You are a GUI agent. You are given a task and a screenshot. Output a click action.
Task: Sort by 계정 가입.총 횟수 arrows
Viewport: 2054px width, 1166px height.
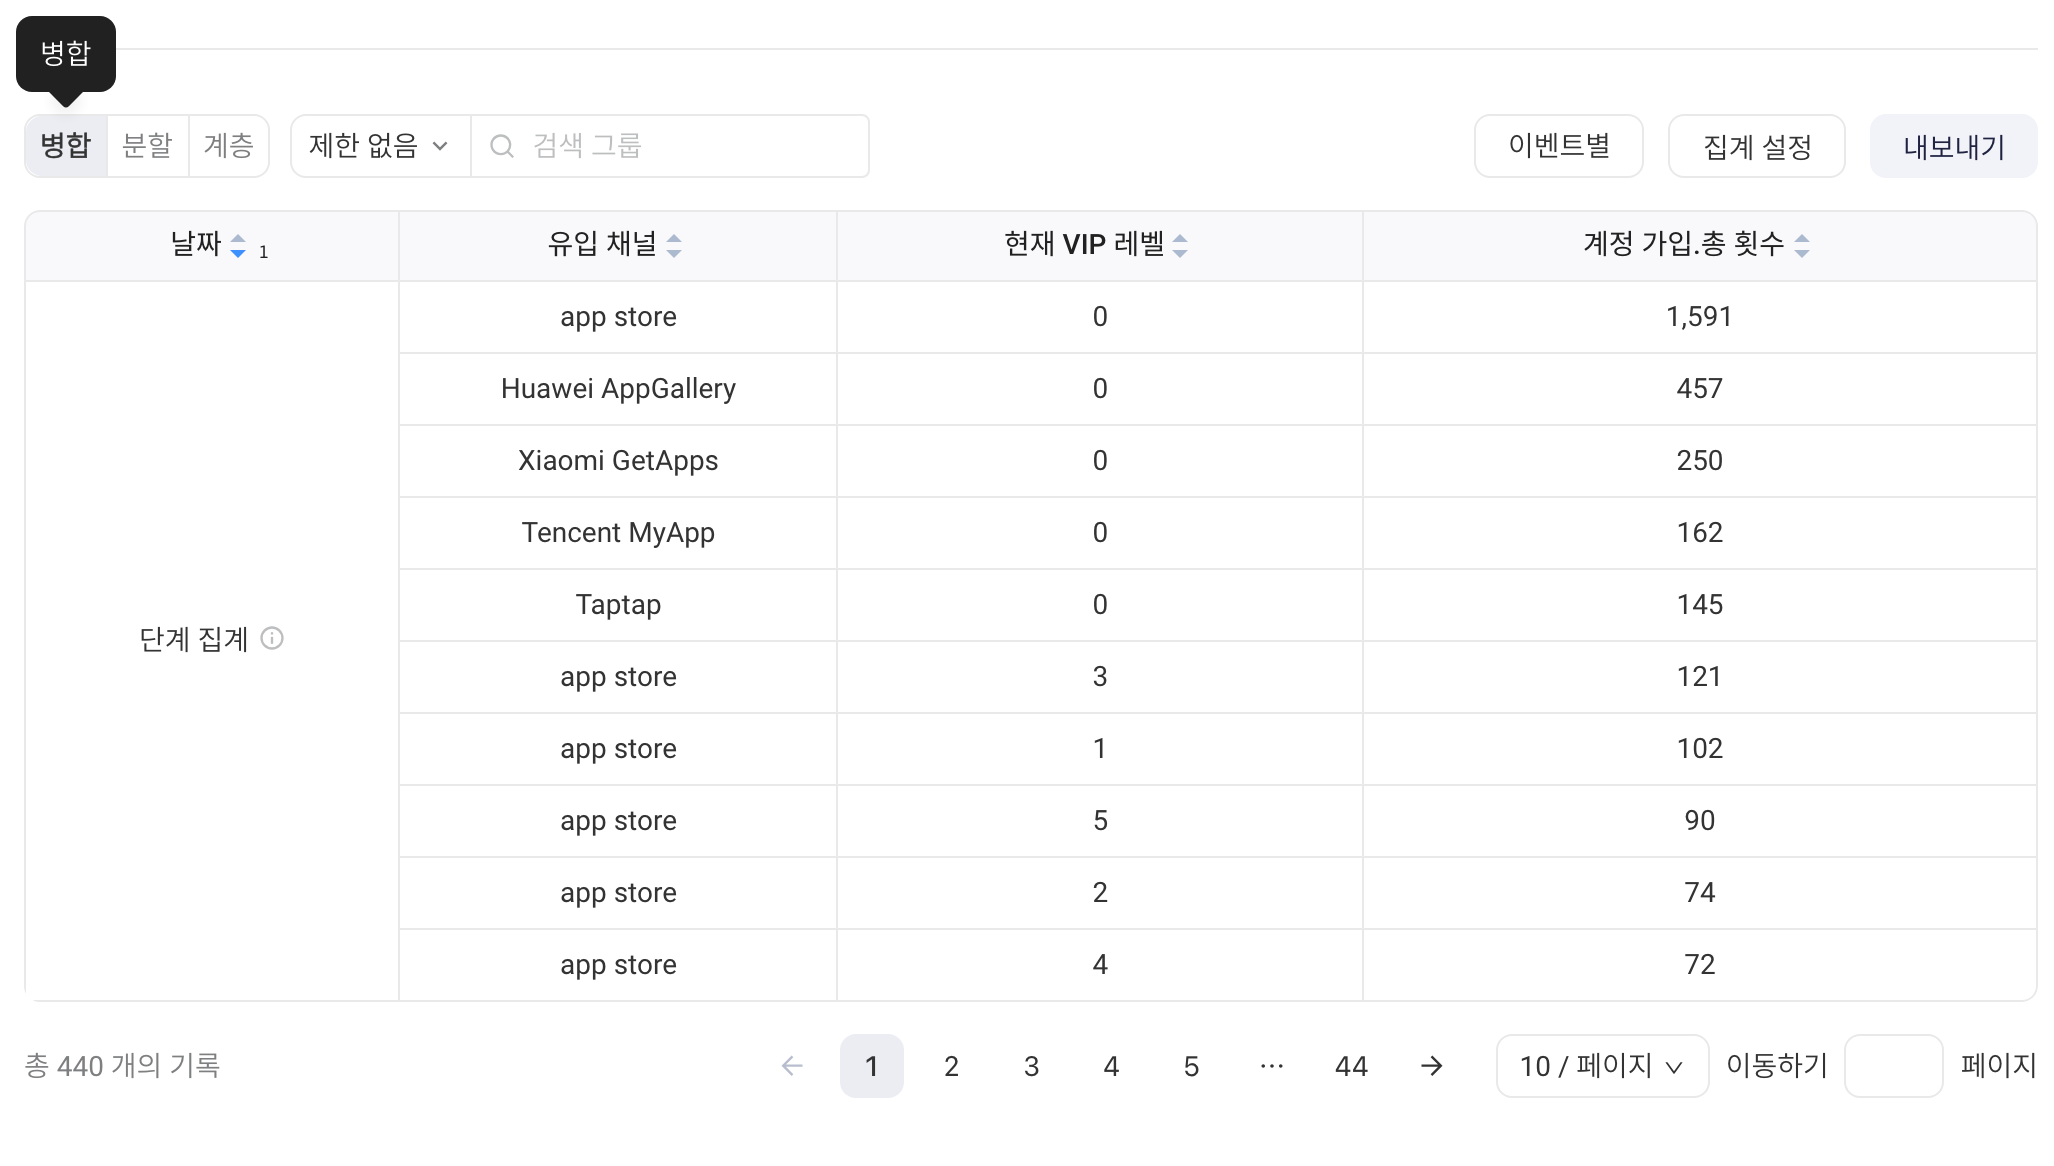click(1802, 245)
